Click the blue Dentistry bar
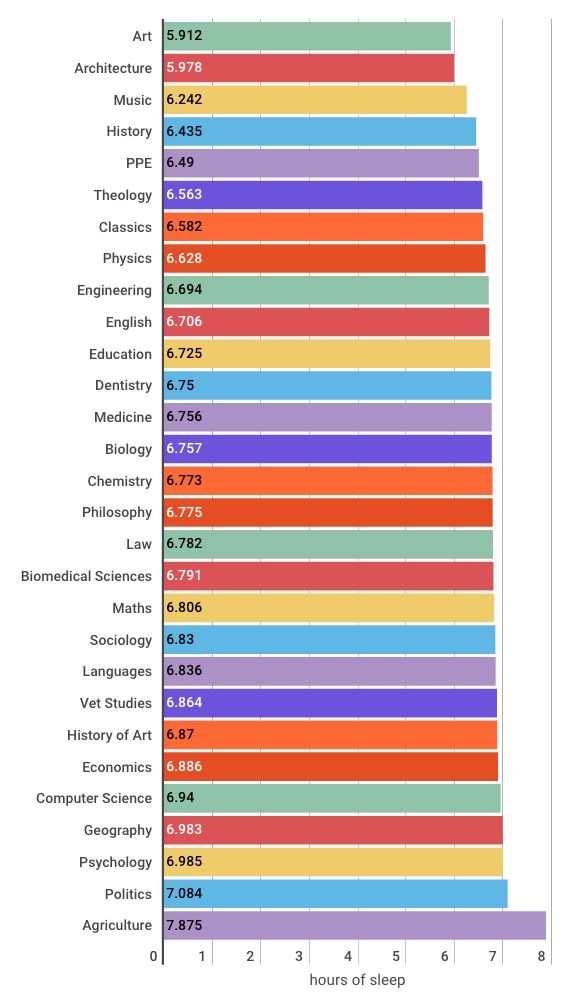 click(328, 385)
